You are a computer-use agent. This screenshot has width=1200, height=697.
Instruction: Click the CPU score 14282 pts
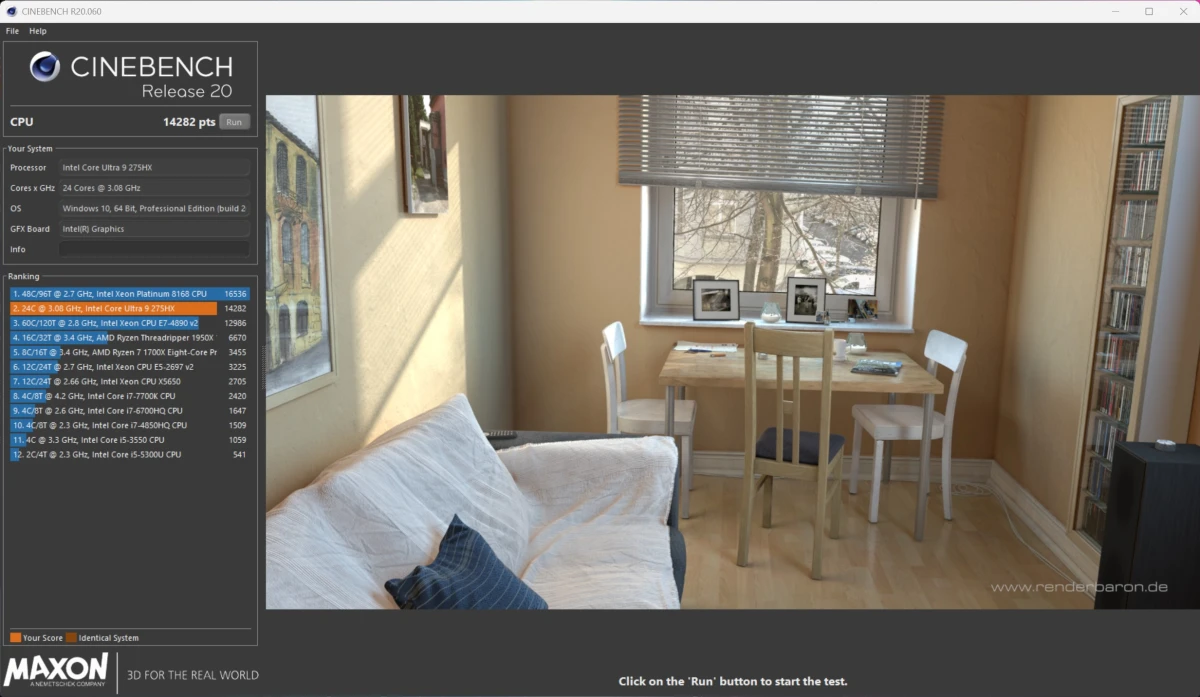tap(189, 122)
